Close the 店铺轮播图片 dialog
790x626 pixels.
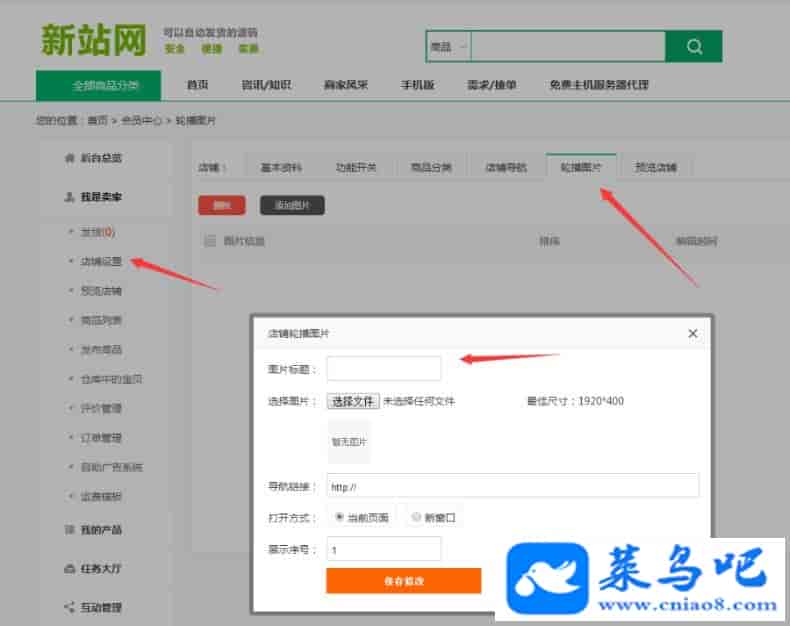693,334
